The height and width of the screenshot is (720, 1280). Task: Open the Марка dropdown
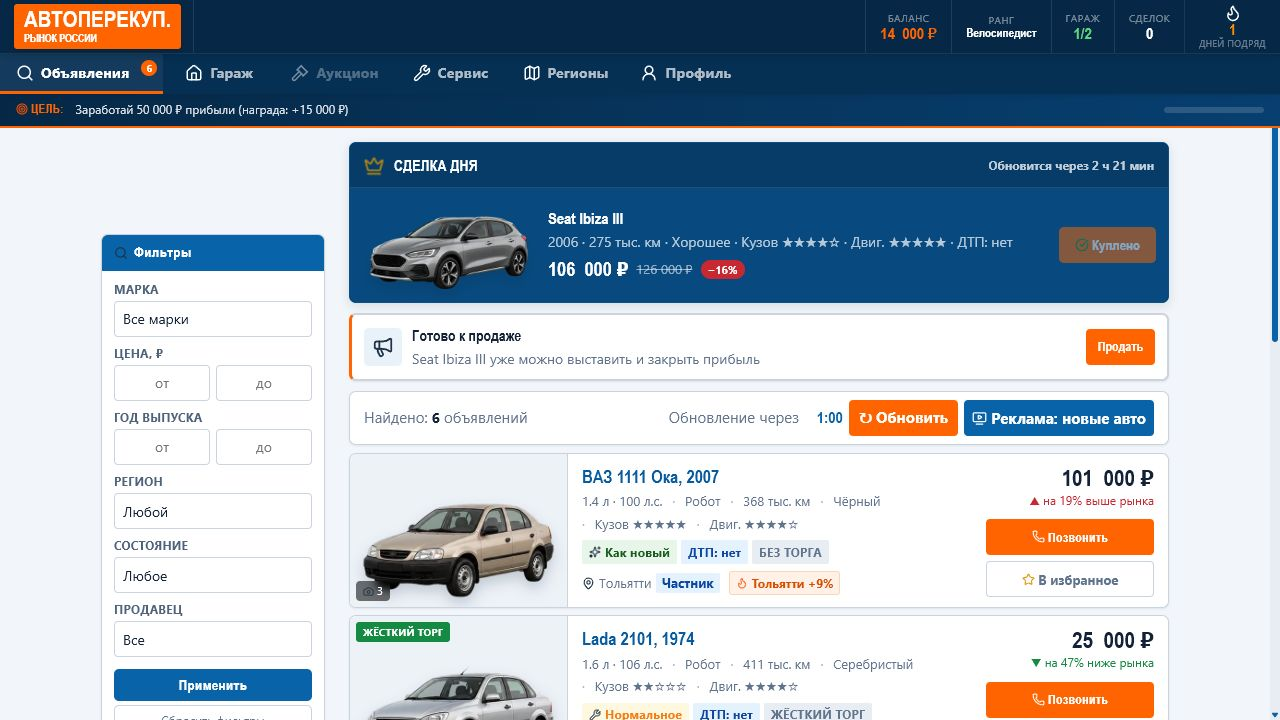click(x=213, y=320)
